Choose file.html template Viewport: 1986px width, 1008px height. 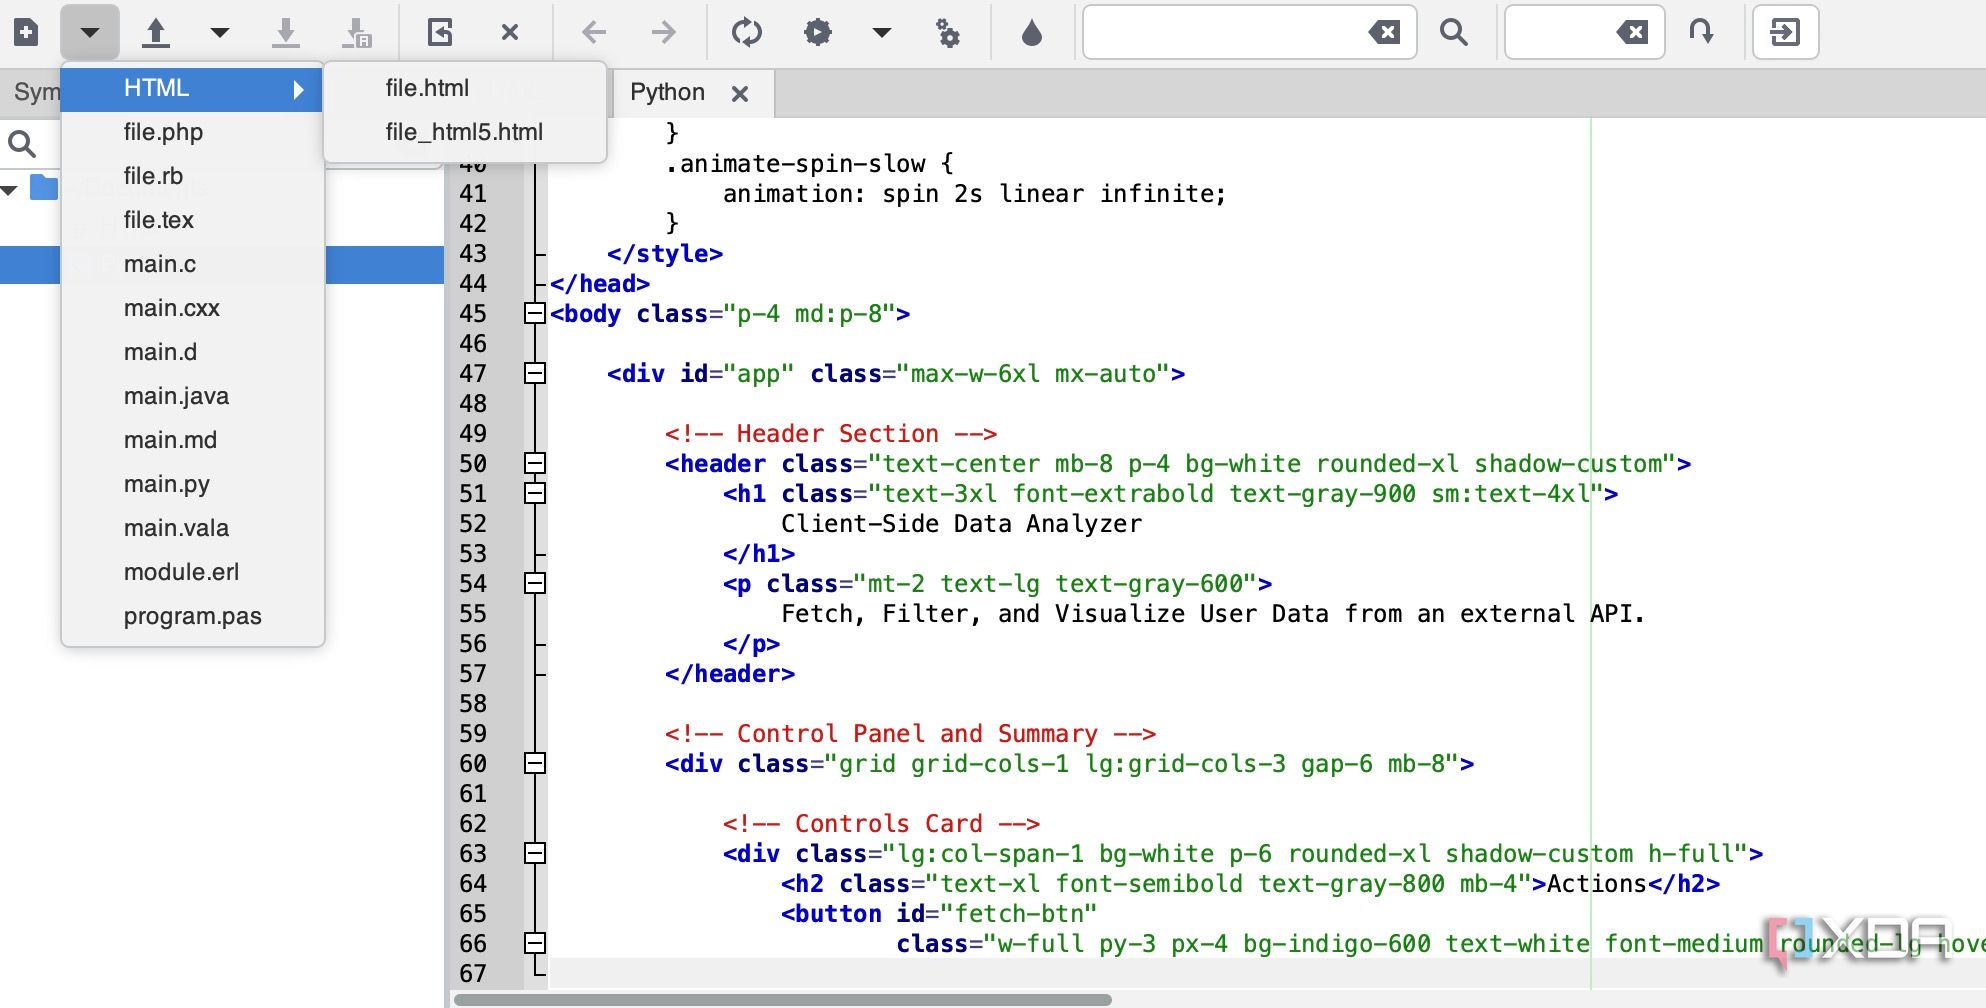[465, 88]
